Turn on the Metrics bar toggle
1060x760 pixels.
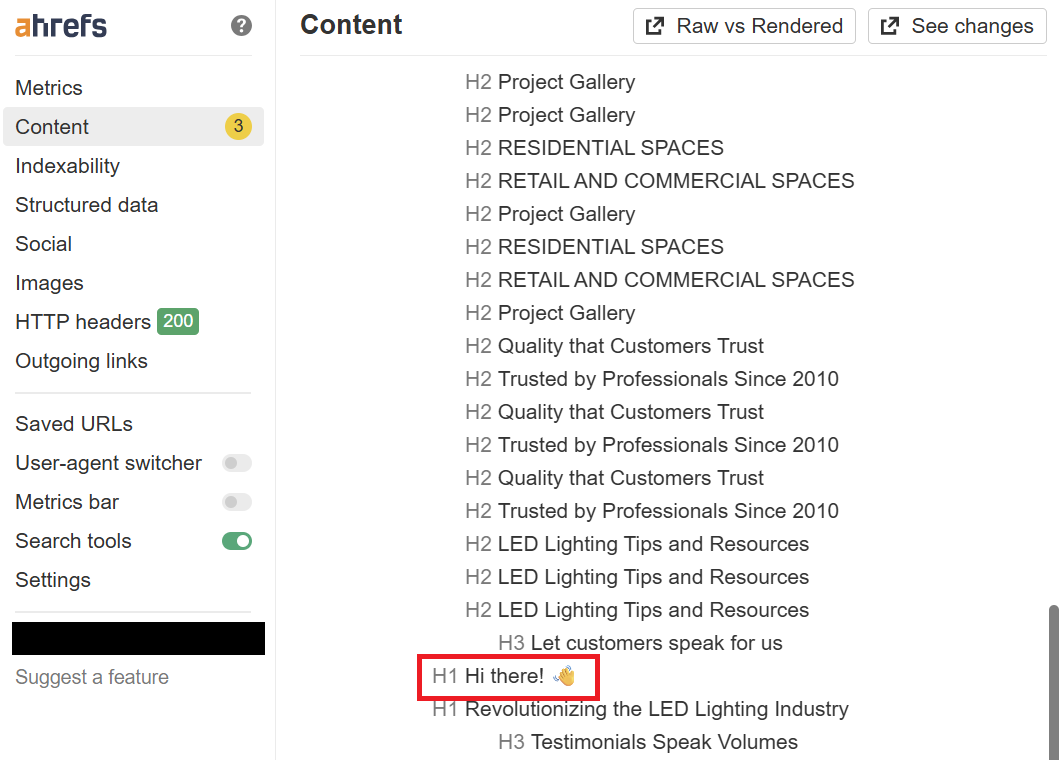point(237,502)
